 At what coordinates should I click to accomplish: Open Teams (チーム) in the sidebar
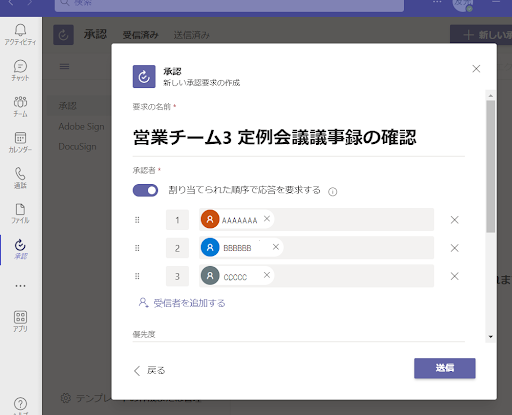(20, 107)
